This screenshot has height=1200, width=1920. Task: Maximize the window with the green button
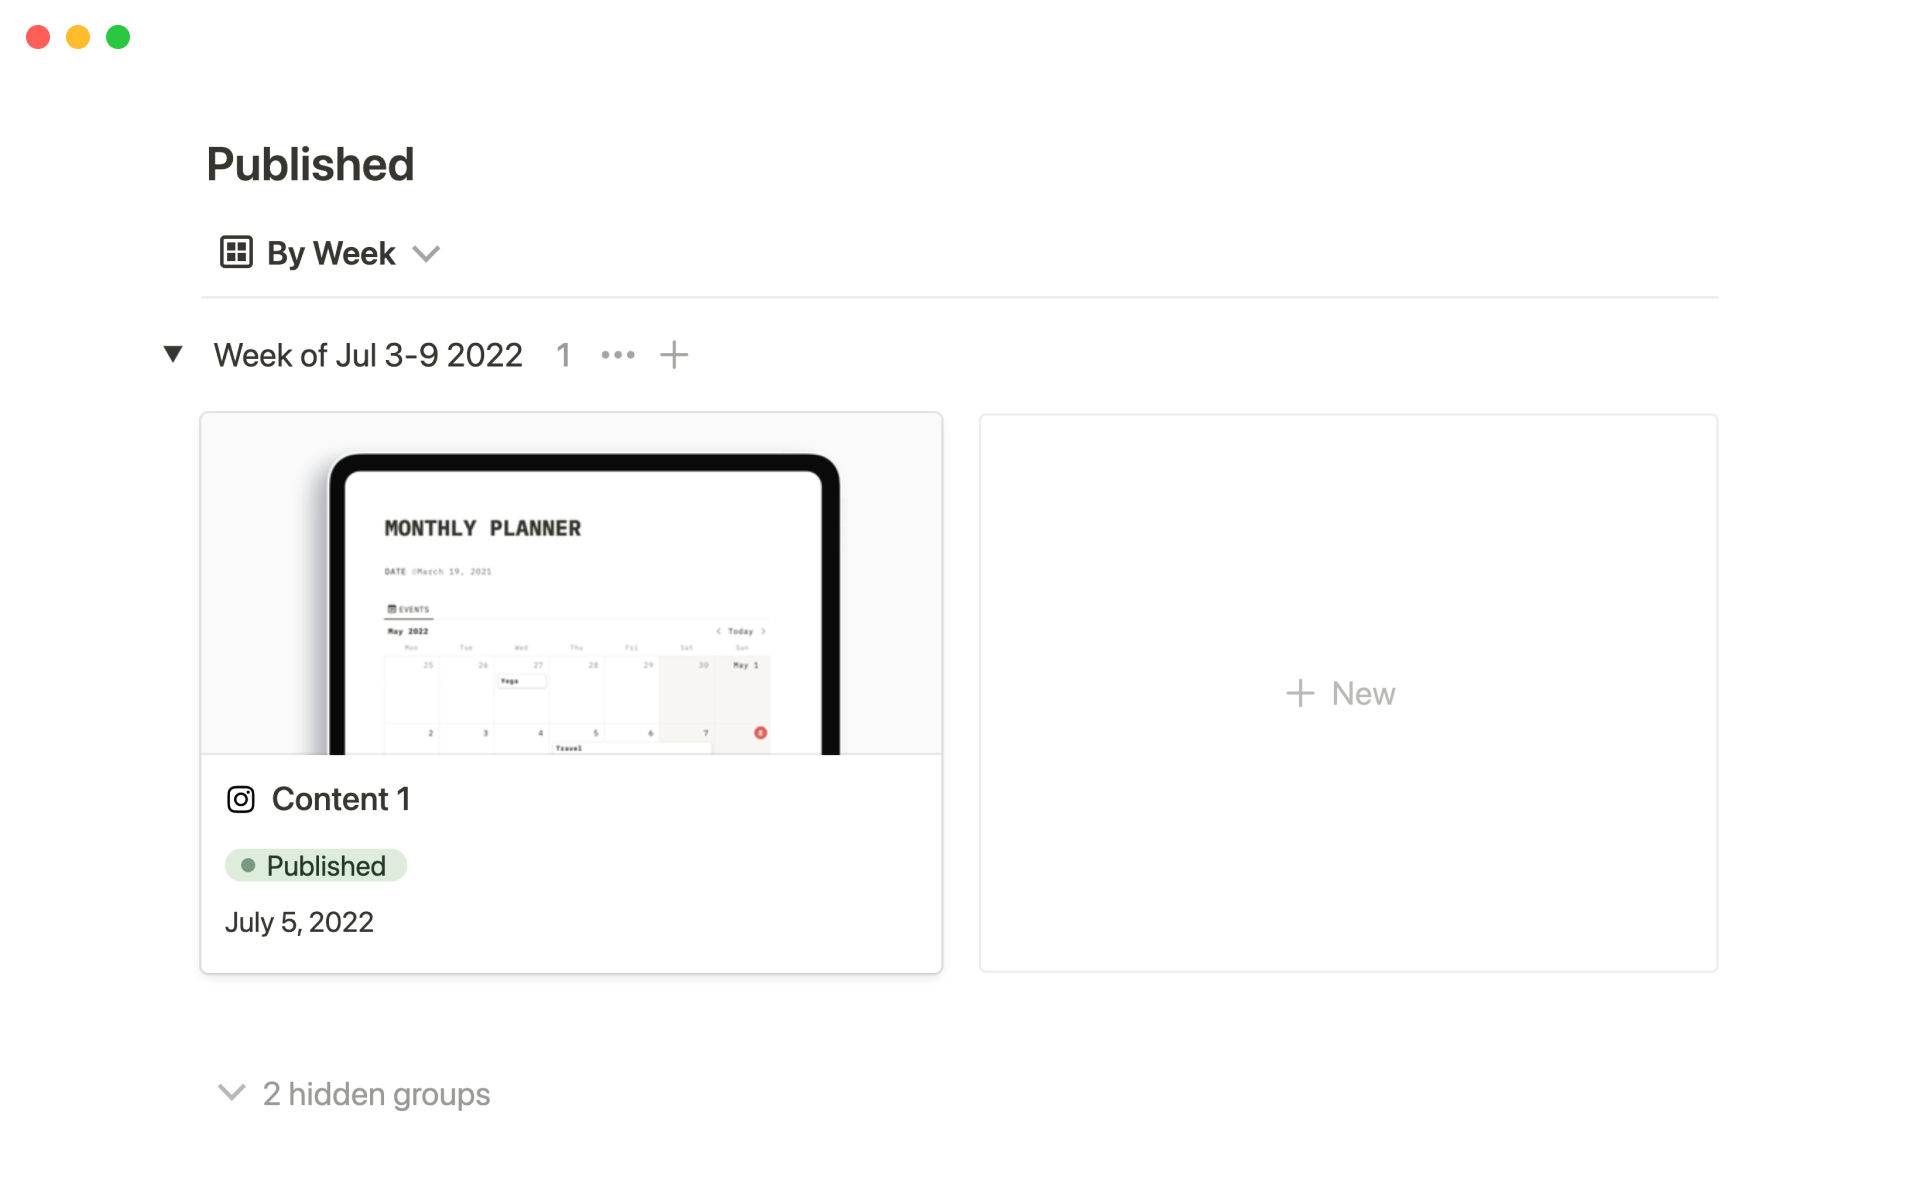click(x=118, y=37)
